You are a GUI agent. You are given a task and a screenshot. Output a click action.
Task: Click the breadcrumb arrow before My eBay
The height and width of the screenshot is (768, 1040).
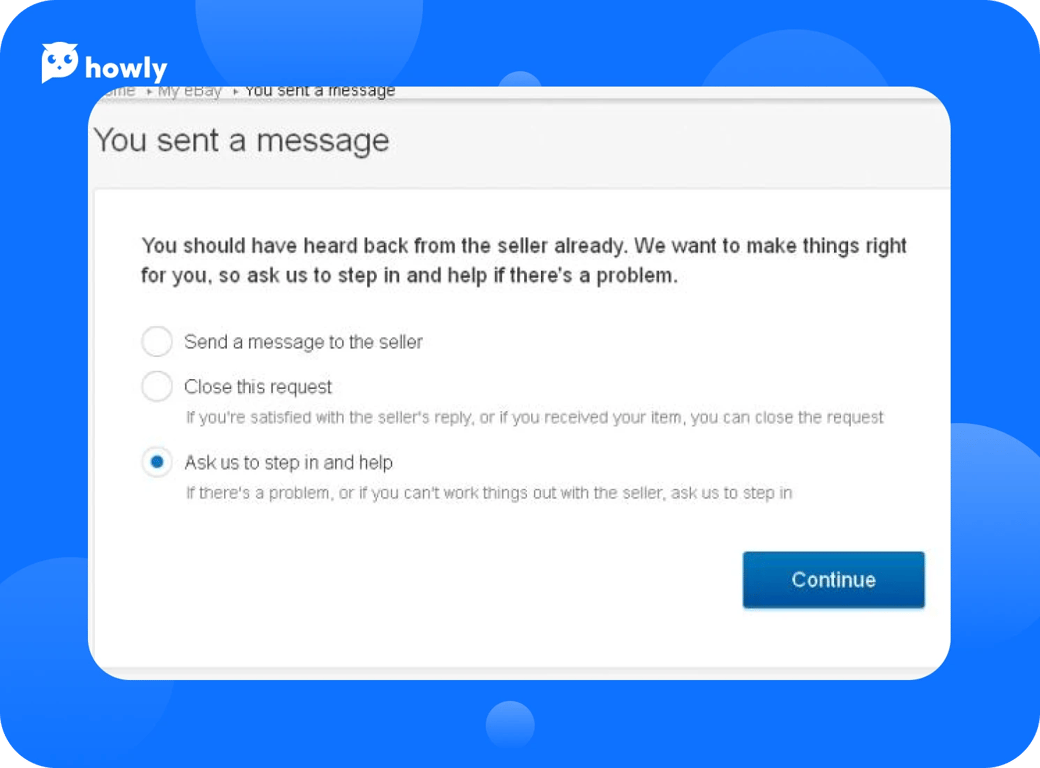tap(149, 92)
